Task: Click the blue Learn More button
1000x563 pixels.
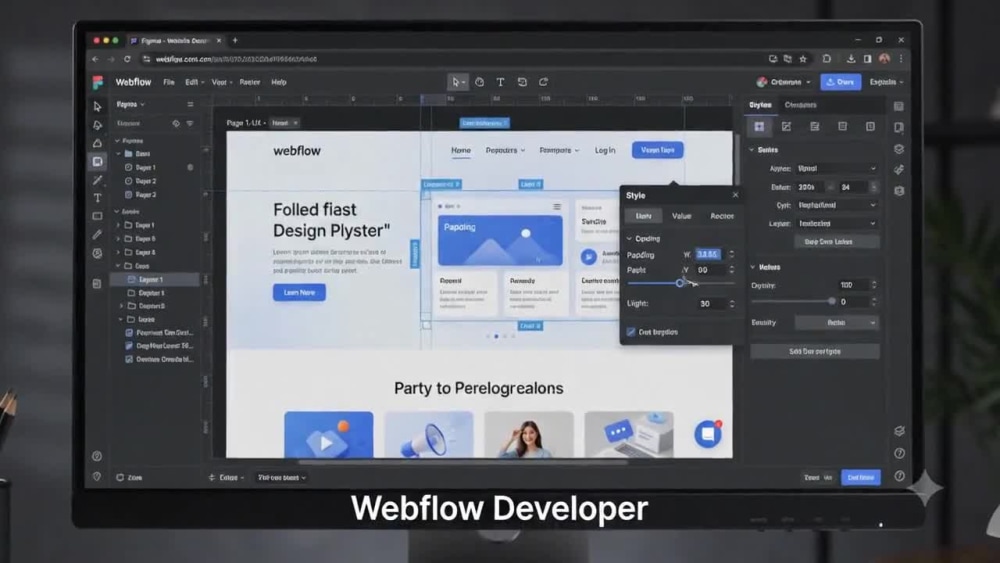Action: pos(299,293)
